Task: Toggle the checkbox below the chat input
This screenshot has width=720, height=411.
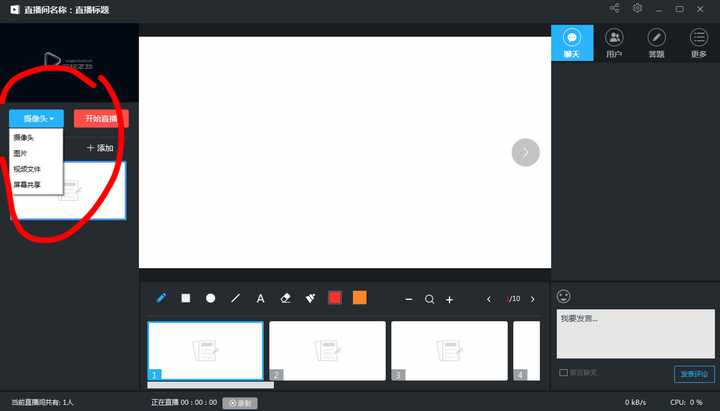Action: tap(563, 372)
